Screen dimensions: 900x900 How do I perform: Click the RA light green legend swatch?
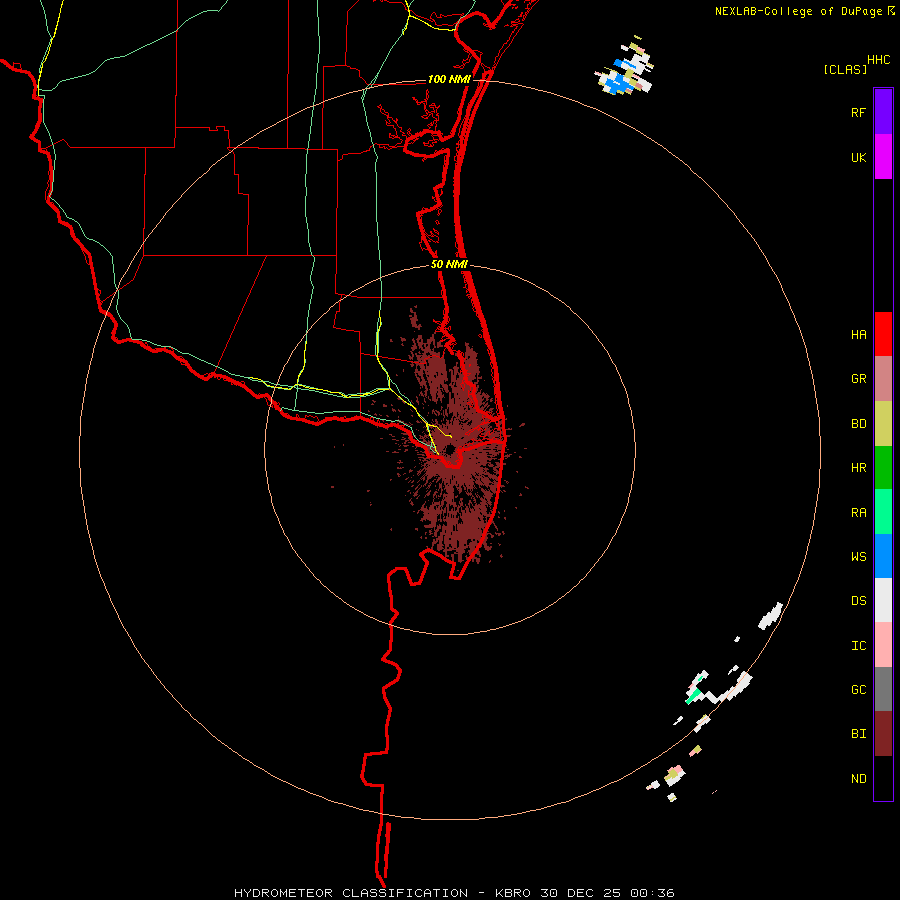click(883, 512)
